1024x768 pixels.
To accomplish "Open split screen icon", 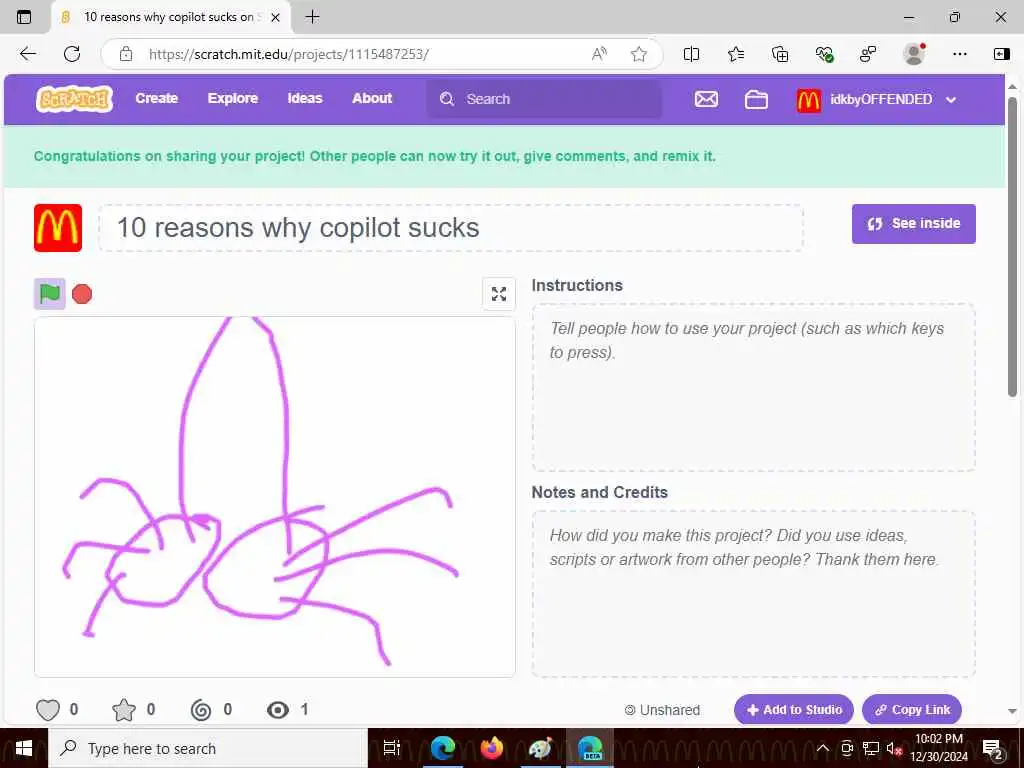I will 691,54.
